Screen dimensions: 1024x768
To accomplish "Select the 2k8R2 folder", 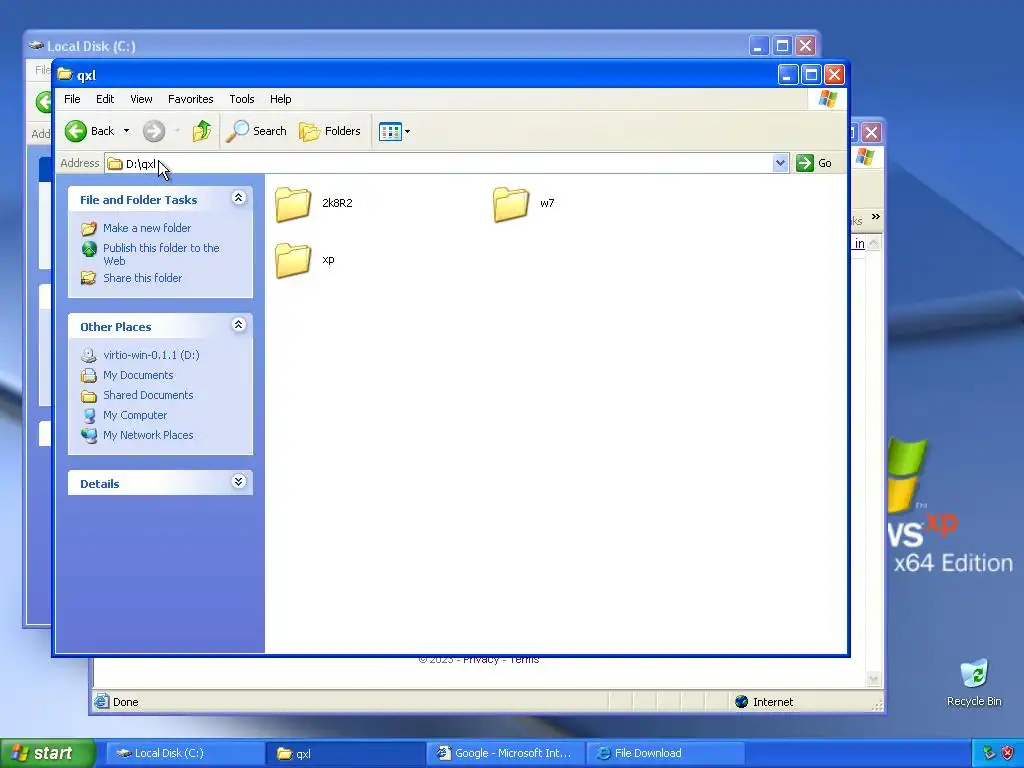I will 314,204.
